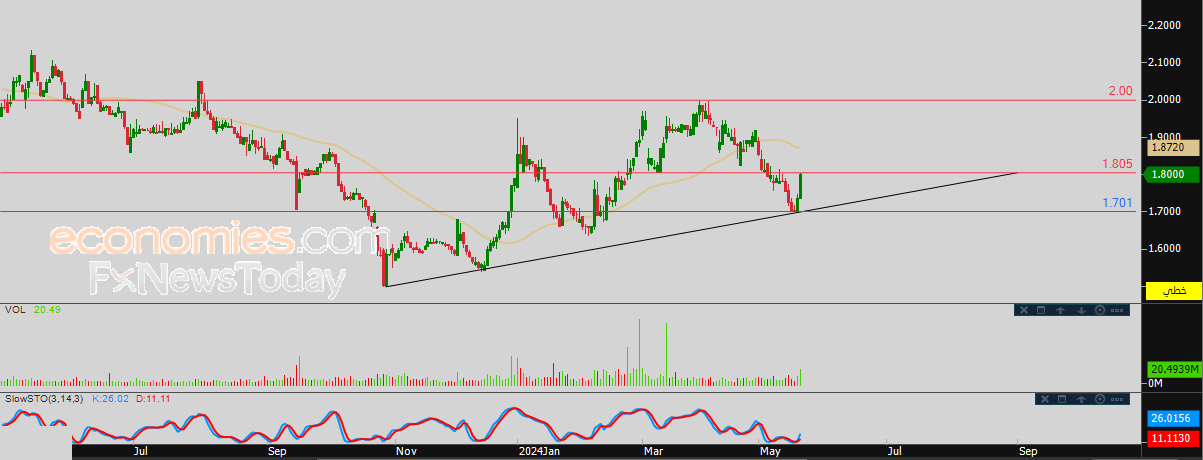Click the 1.701 support level label

(x=1117, y=203)
